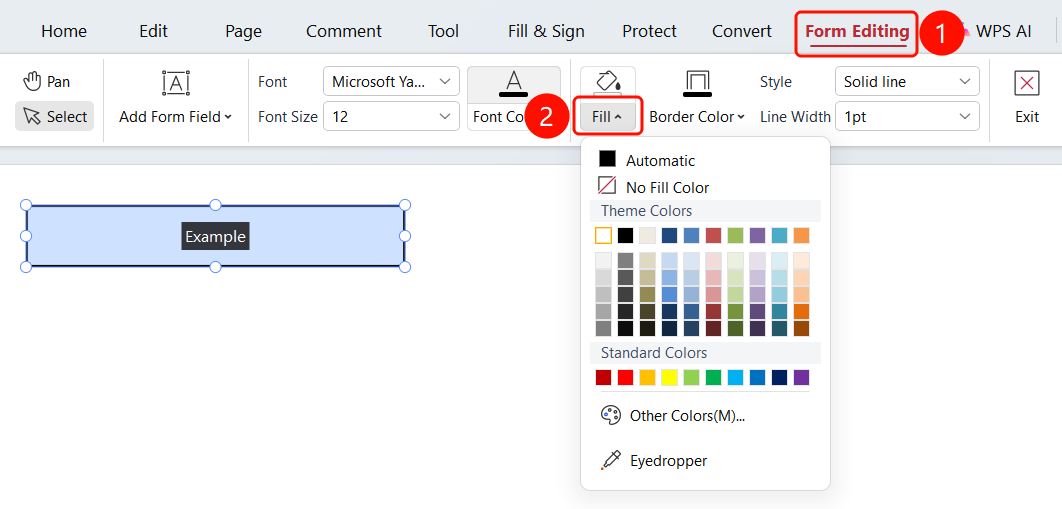This screenshot has width=1062, height=509.
Task: Pick light green standard color
Action: [692, 378]
